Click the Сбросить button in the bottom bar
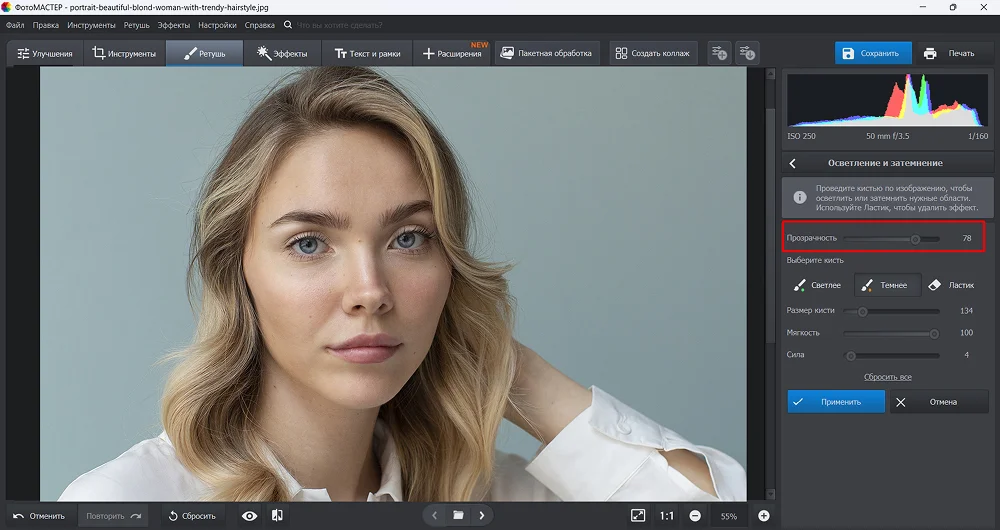1000x530 pixels. tap(191, 516)
